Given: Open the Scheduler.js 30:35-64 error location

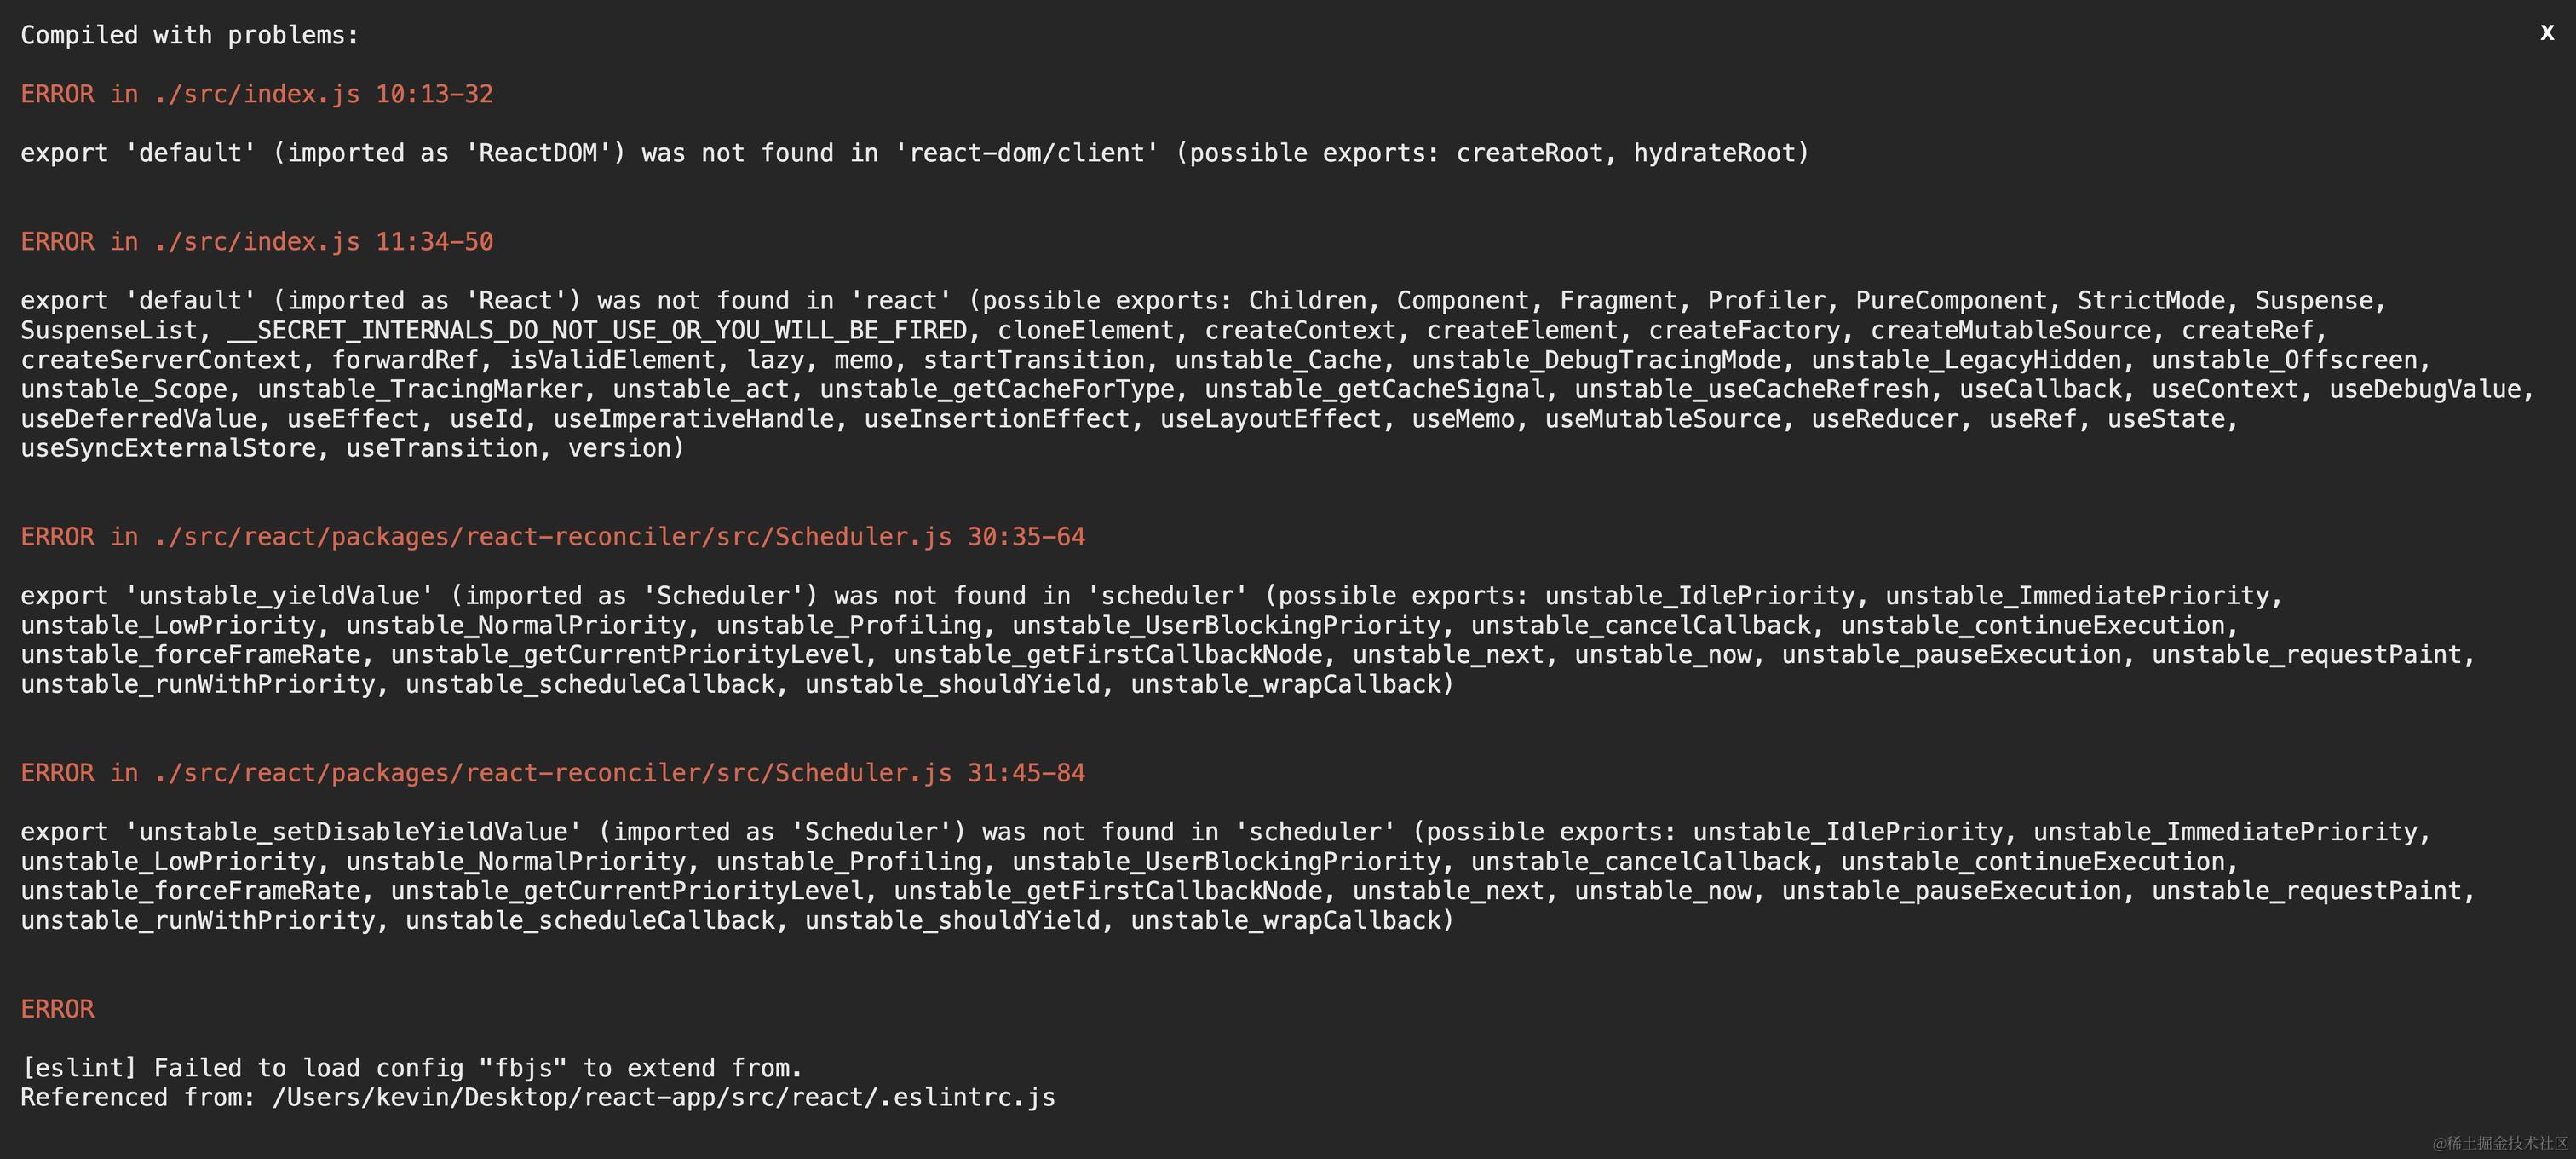Looking at the screenshot, I should click(x=553, y=537).
